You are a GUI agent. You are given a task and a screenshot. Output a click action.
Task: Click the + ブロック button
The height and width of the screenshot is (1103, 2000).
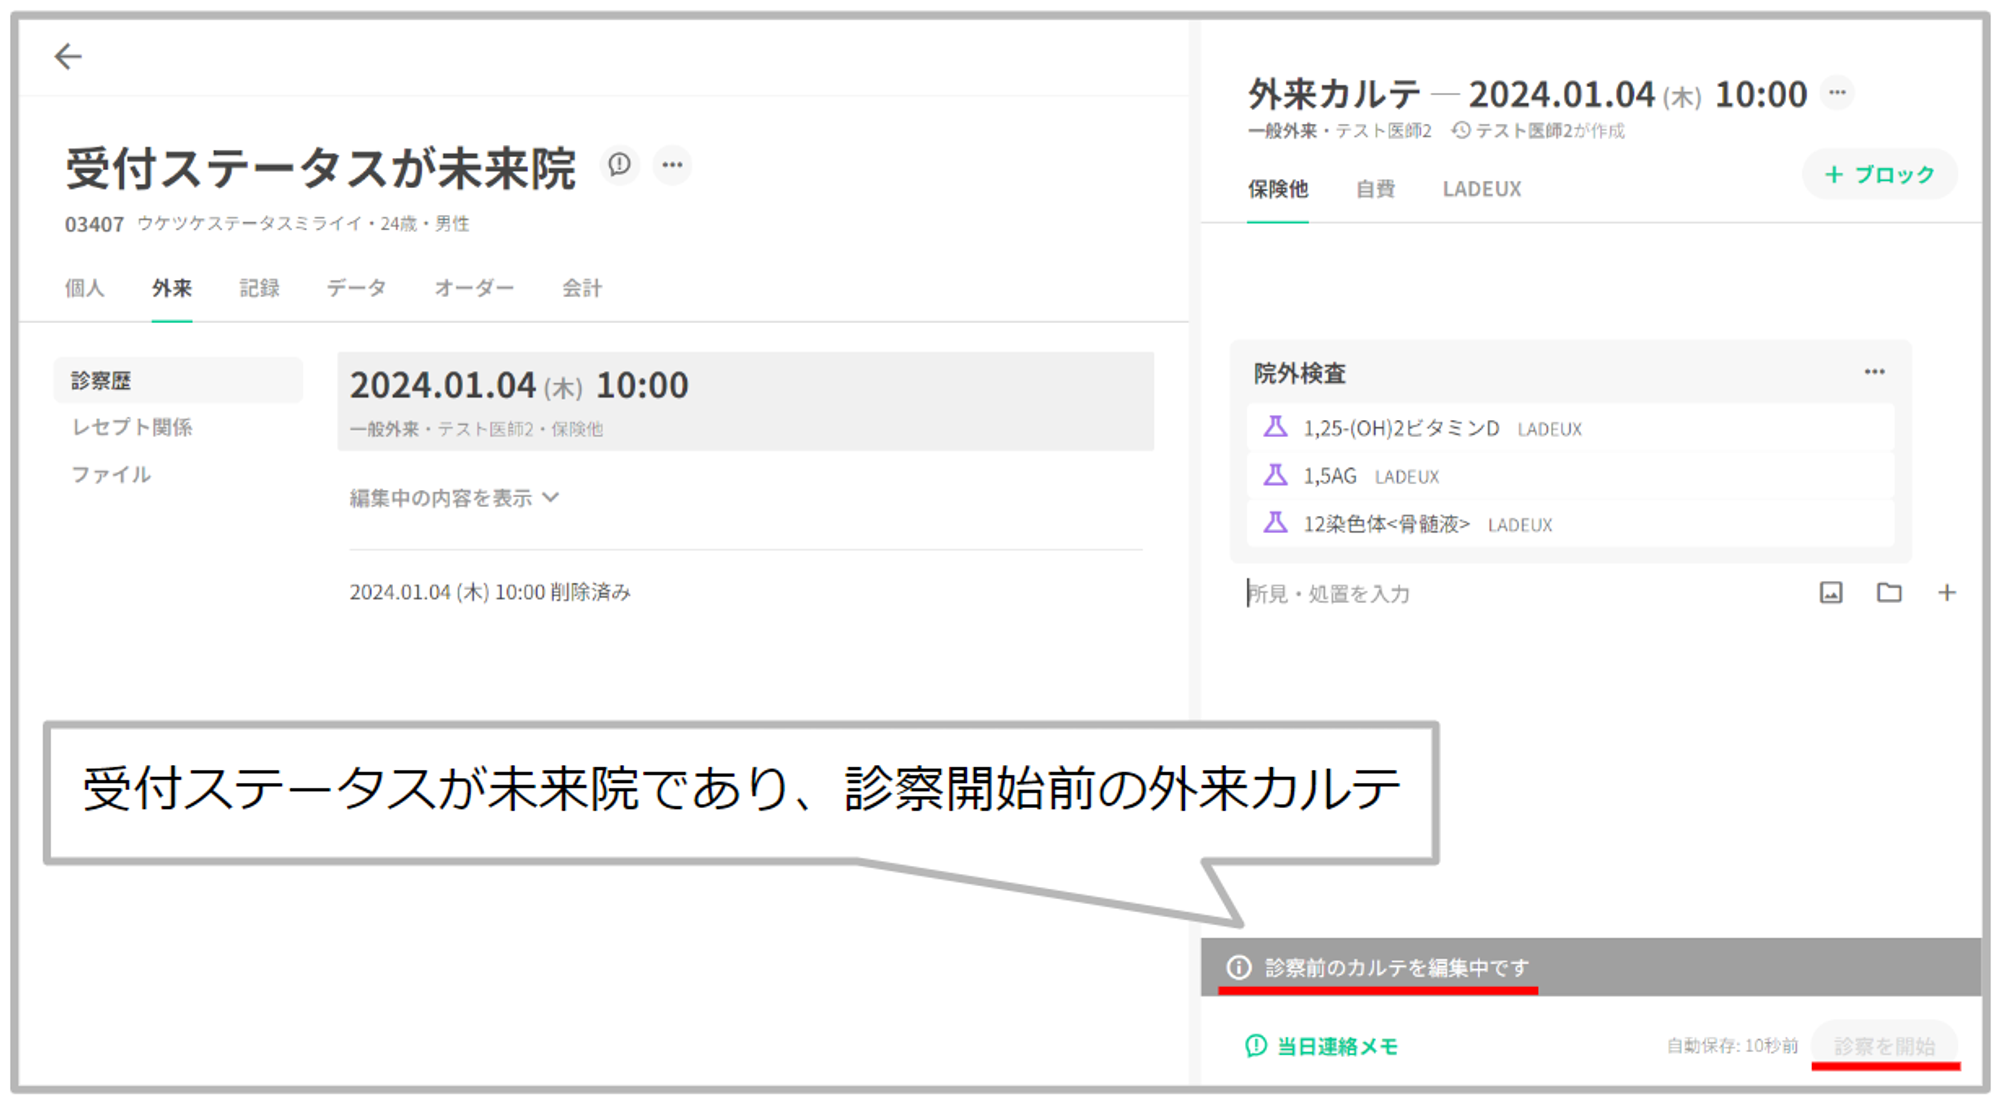pyautogui.click(x=1879, y=175)
